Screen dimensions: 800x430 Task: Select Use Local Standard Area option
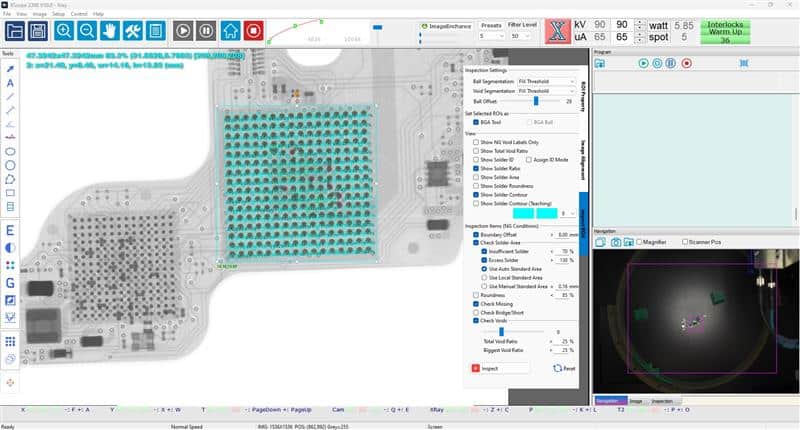[485, 277]
